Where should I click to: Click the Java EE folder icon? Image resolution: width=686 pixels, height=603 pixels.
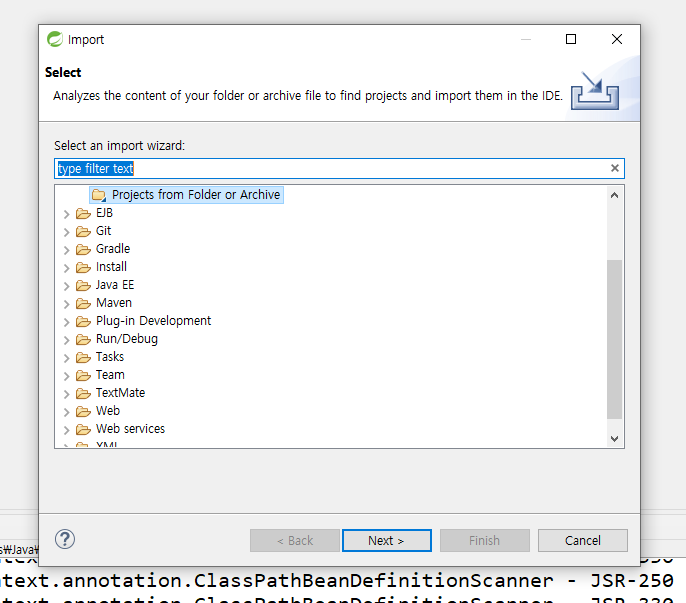[x=83, y=286]
